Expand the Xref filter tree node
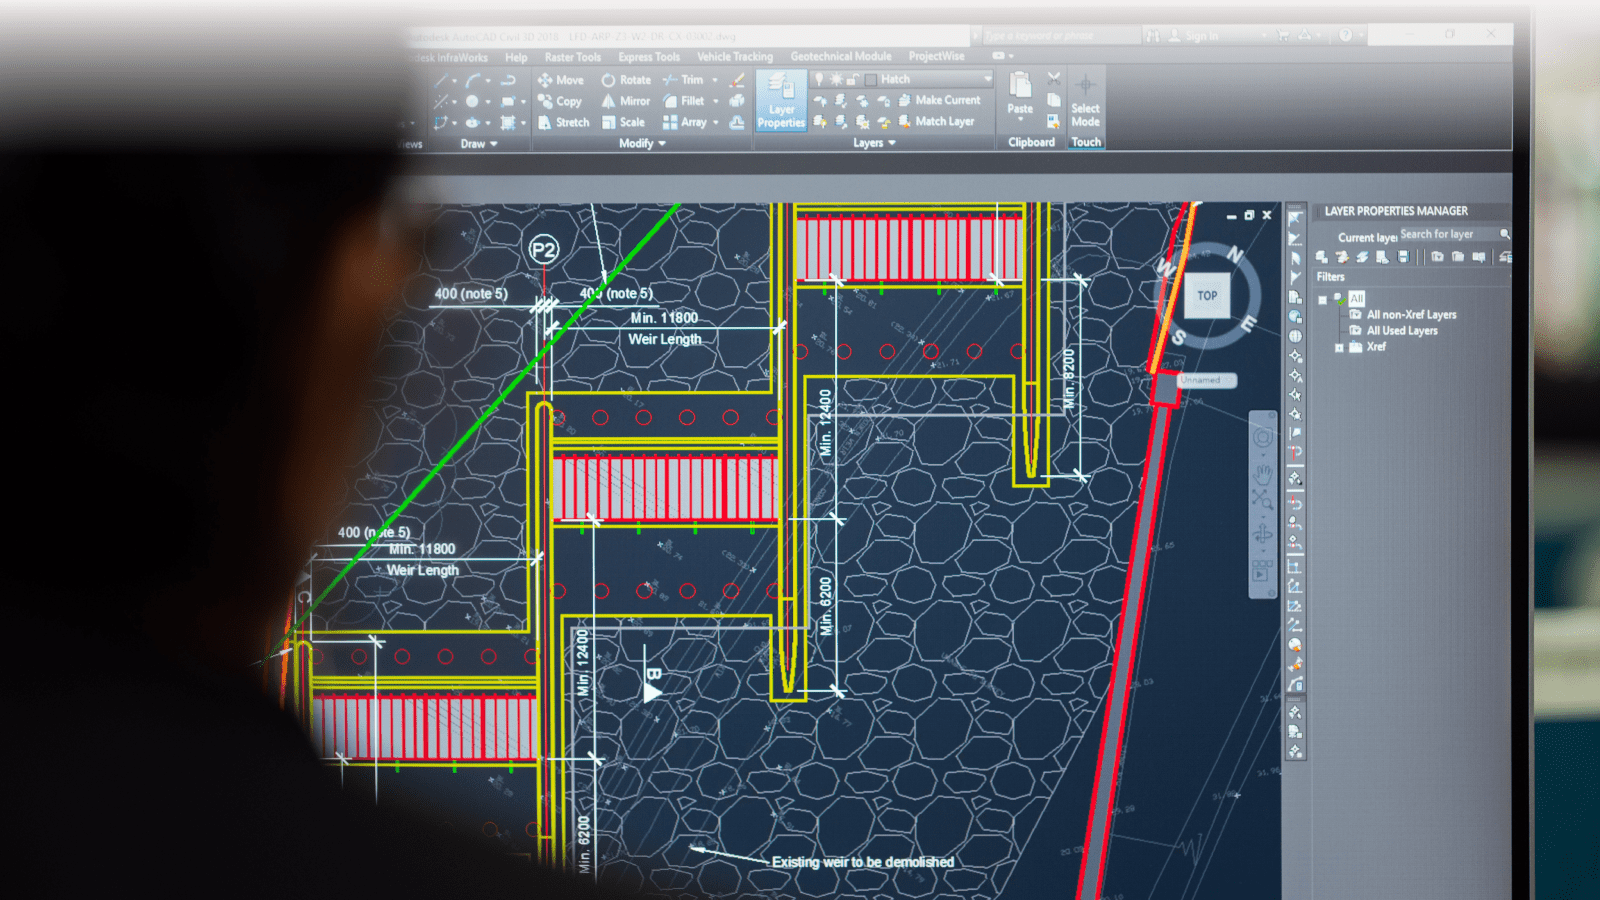This screenshot has height=900, width=1600. (x=1339, y=347)
